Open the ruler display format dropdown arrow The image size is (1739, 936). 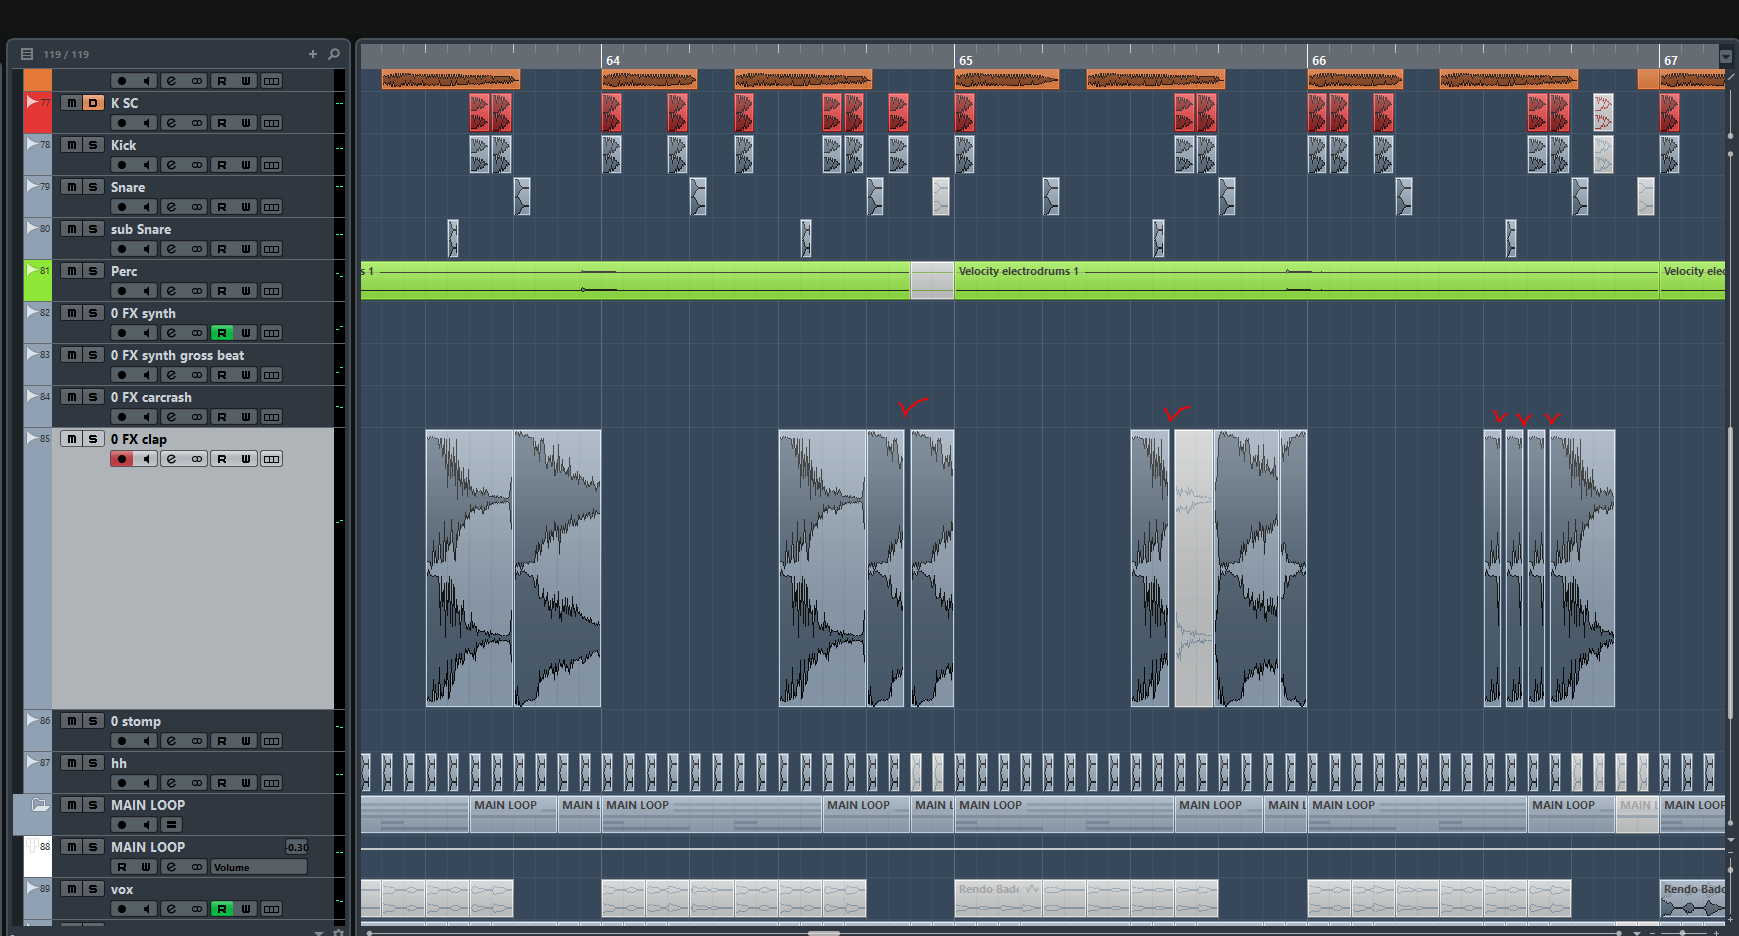1726,57
